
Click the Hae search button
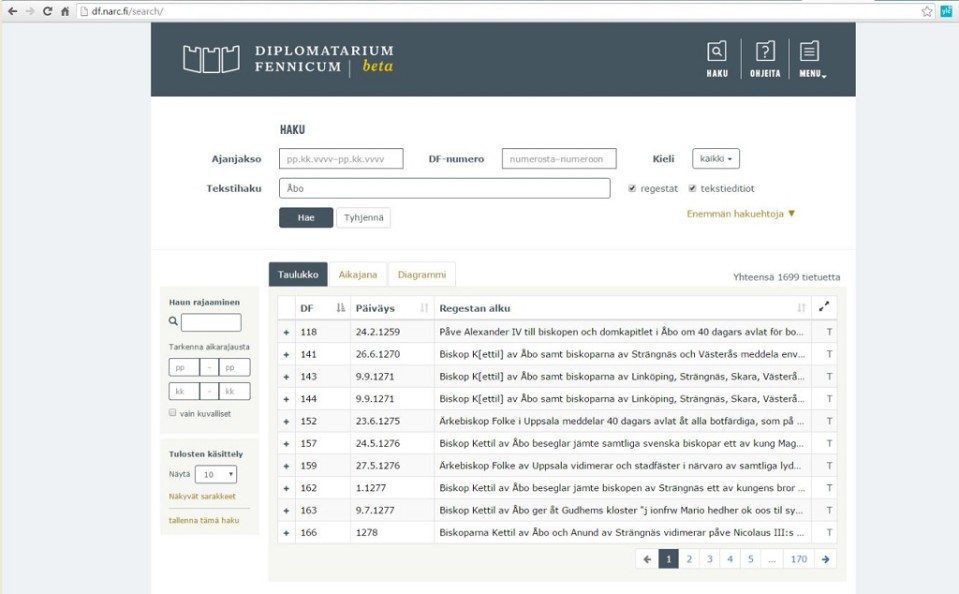(x=305, y=217)
